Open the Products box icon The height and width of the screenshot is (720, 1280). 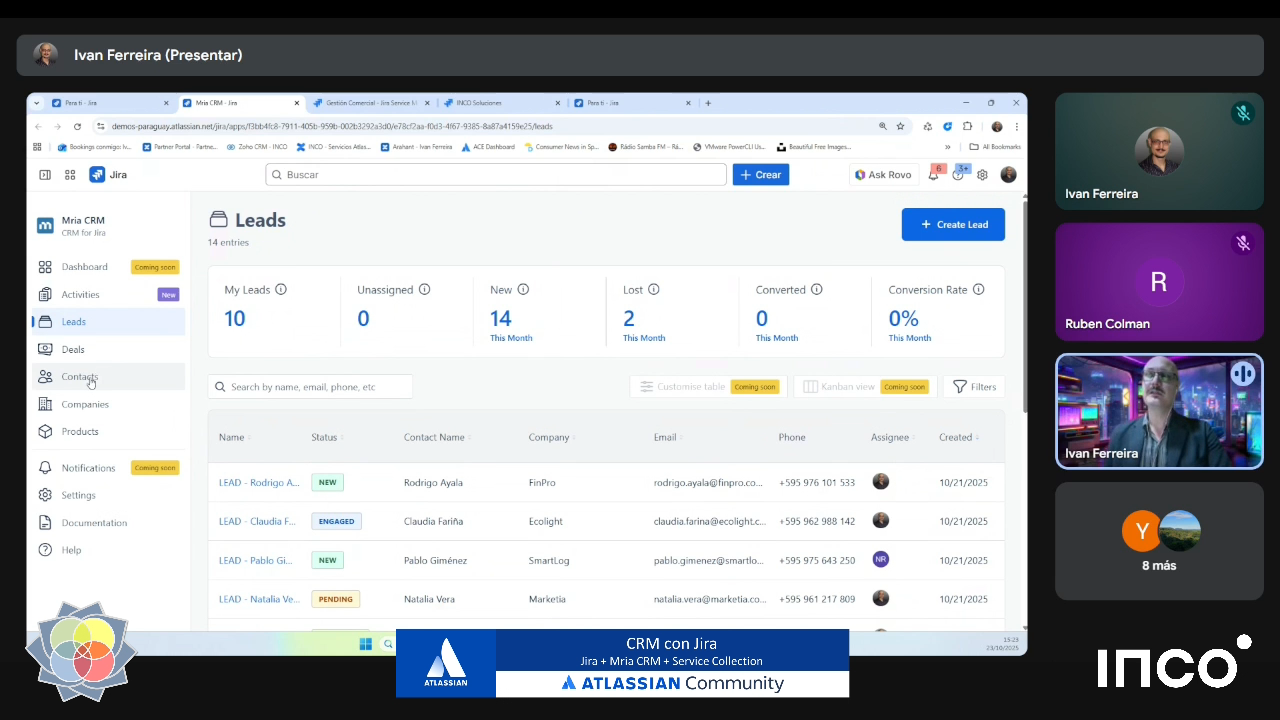coord(45,432)
